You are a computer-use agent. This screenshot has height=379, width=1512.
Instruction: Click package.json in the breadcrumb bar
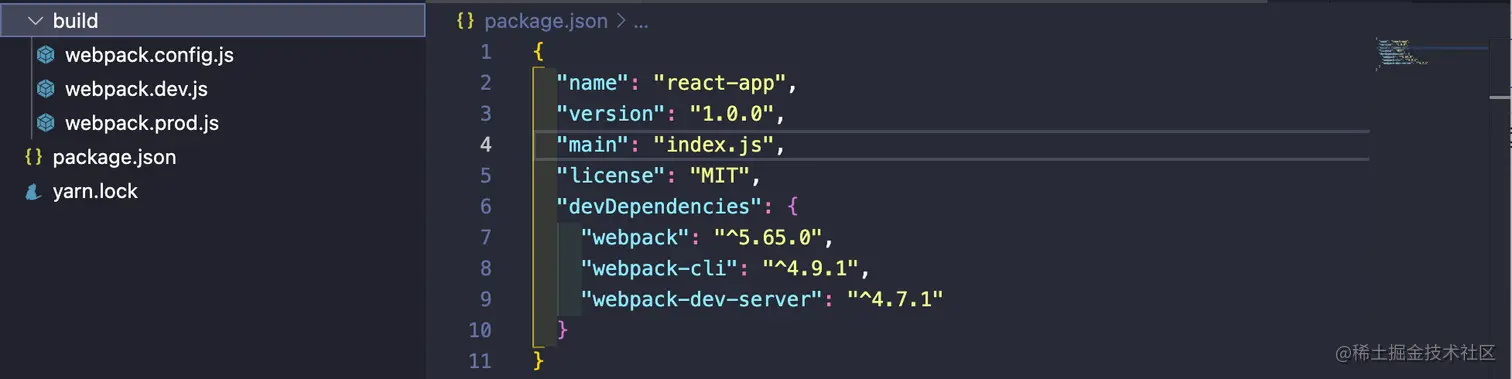click(x=545, y=21)
